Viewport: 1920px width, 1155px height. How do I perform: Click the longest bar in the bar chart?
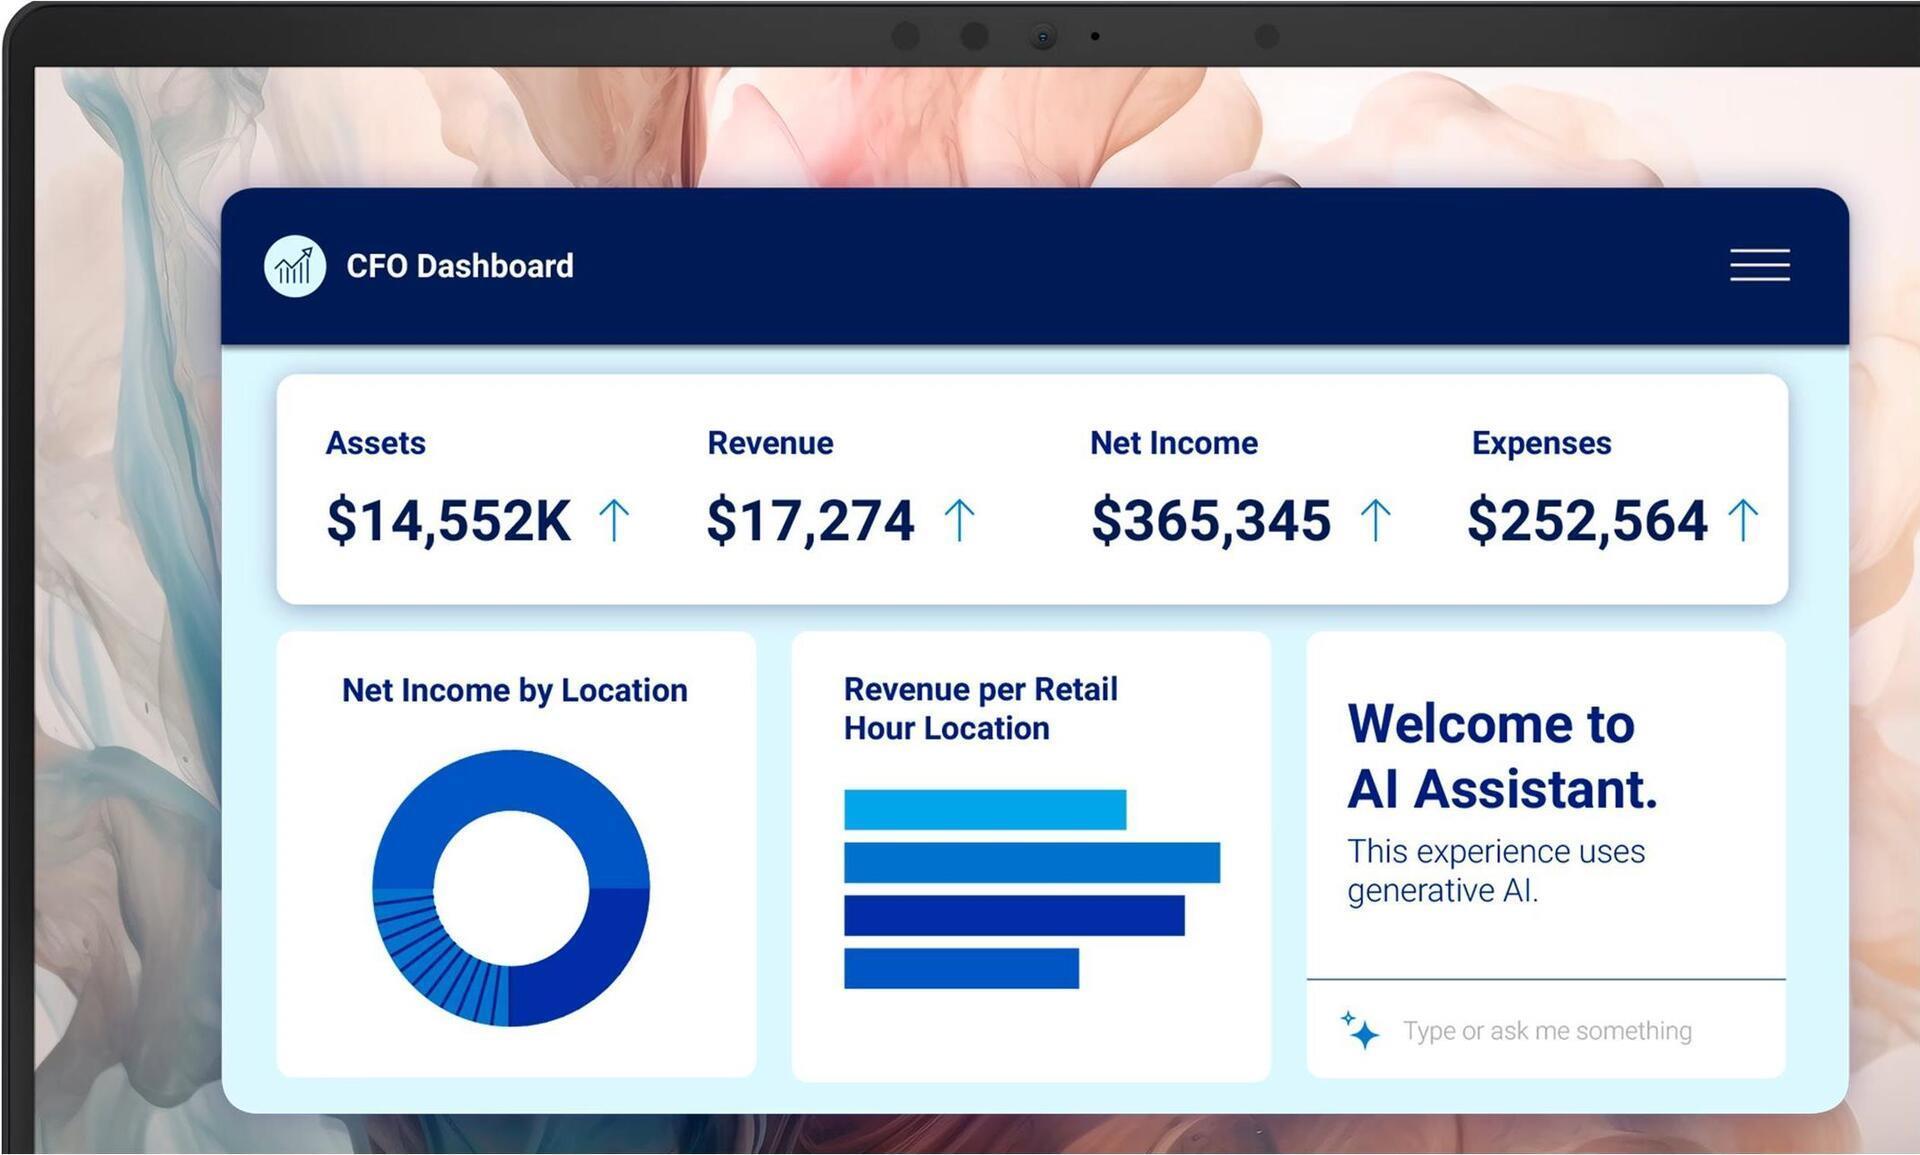(1031, 862)
